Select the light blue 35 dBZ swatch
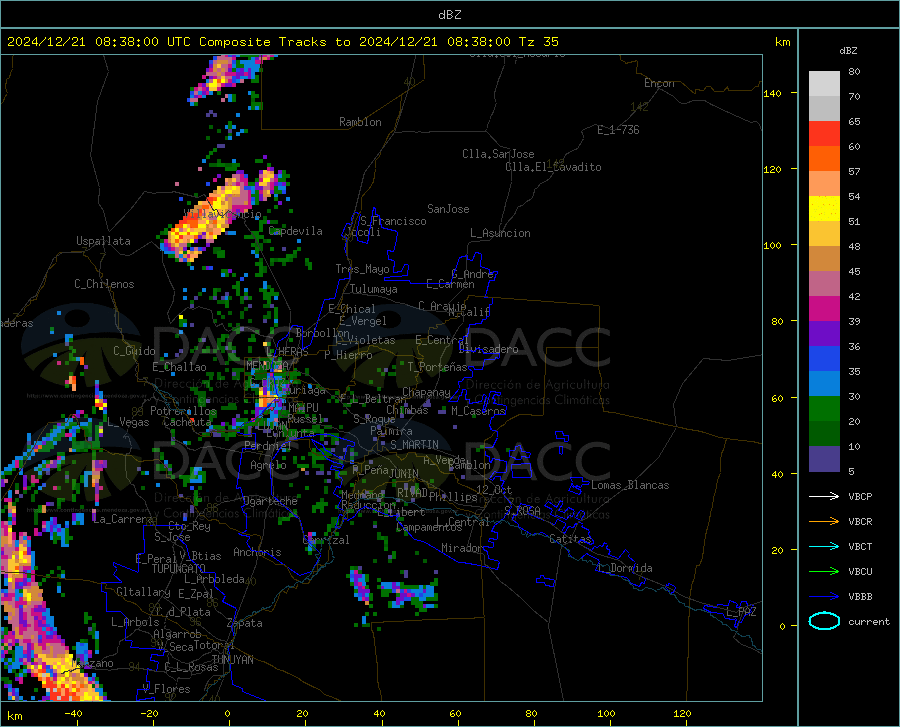 coord(824,384)
